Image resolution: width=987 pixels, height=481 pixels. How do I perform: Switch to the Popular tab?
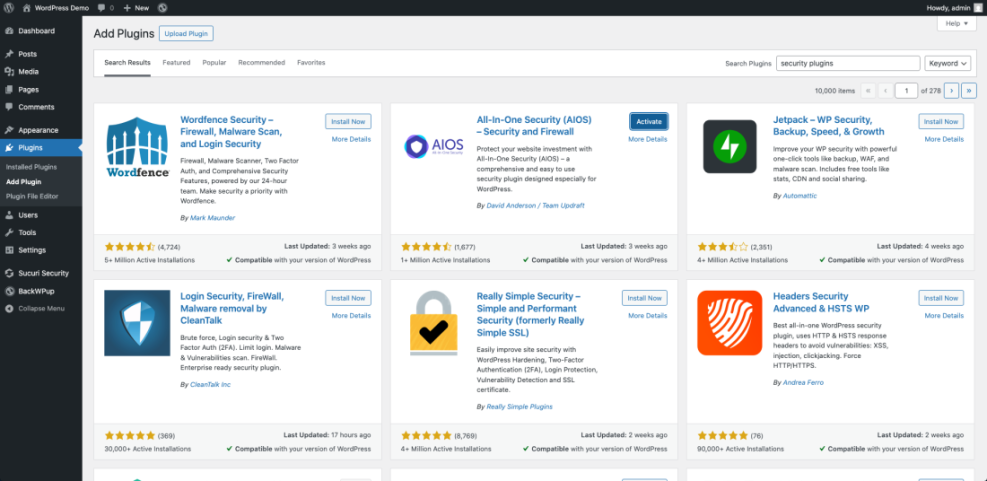[214, 63]
